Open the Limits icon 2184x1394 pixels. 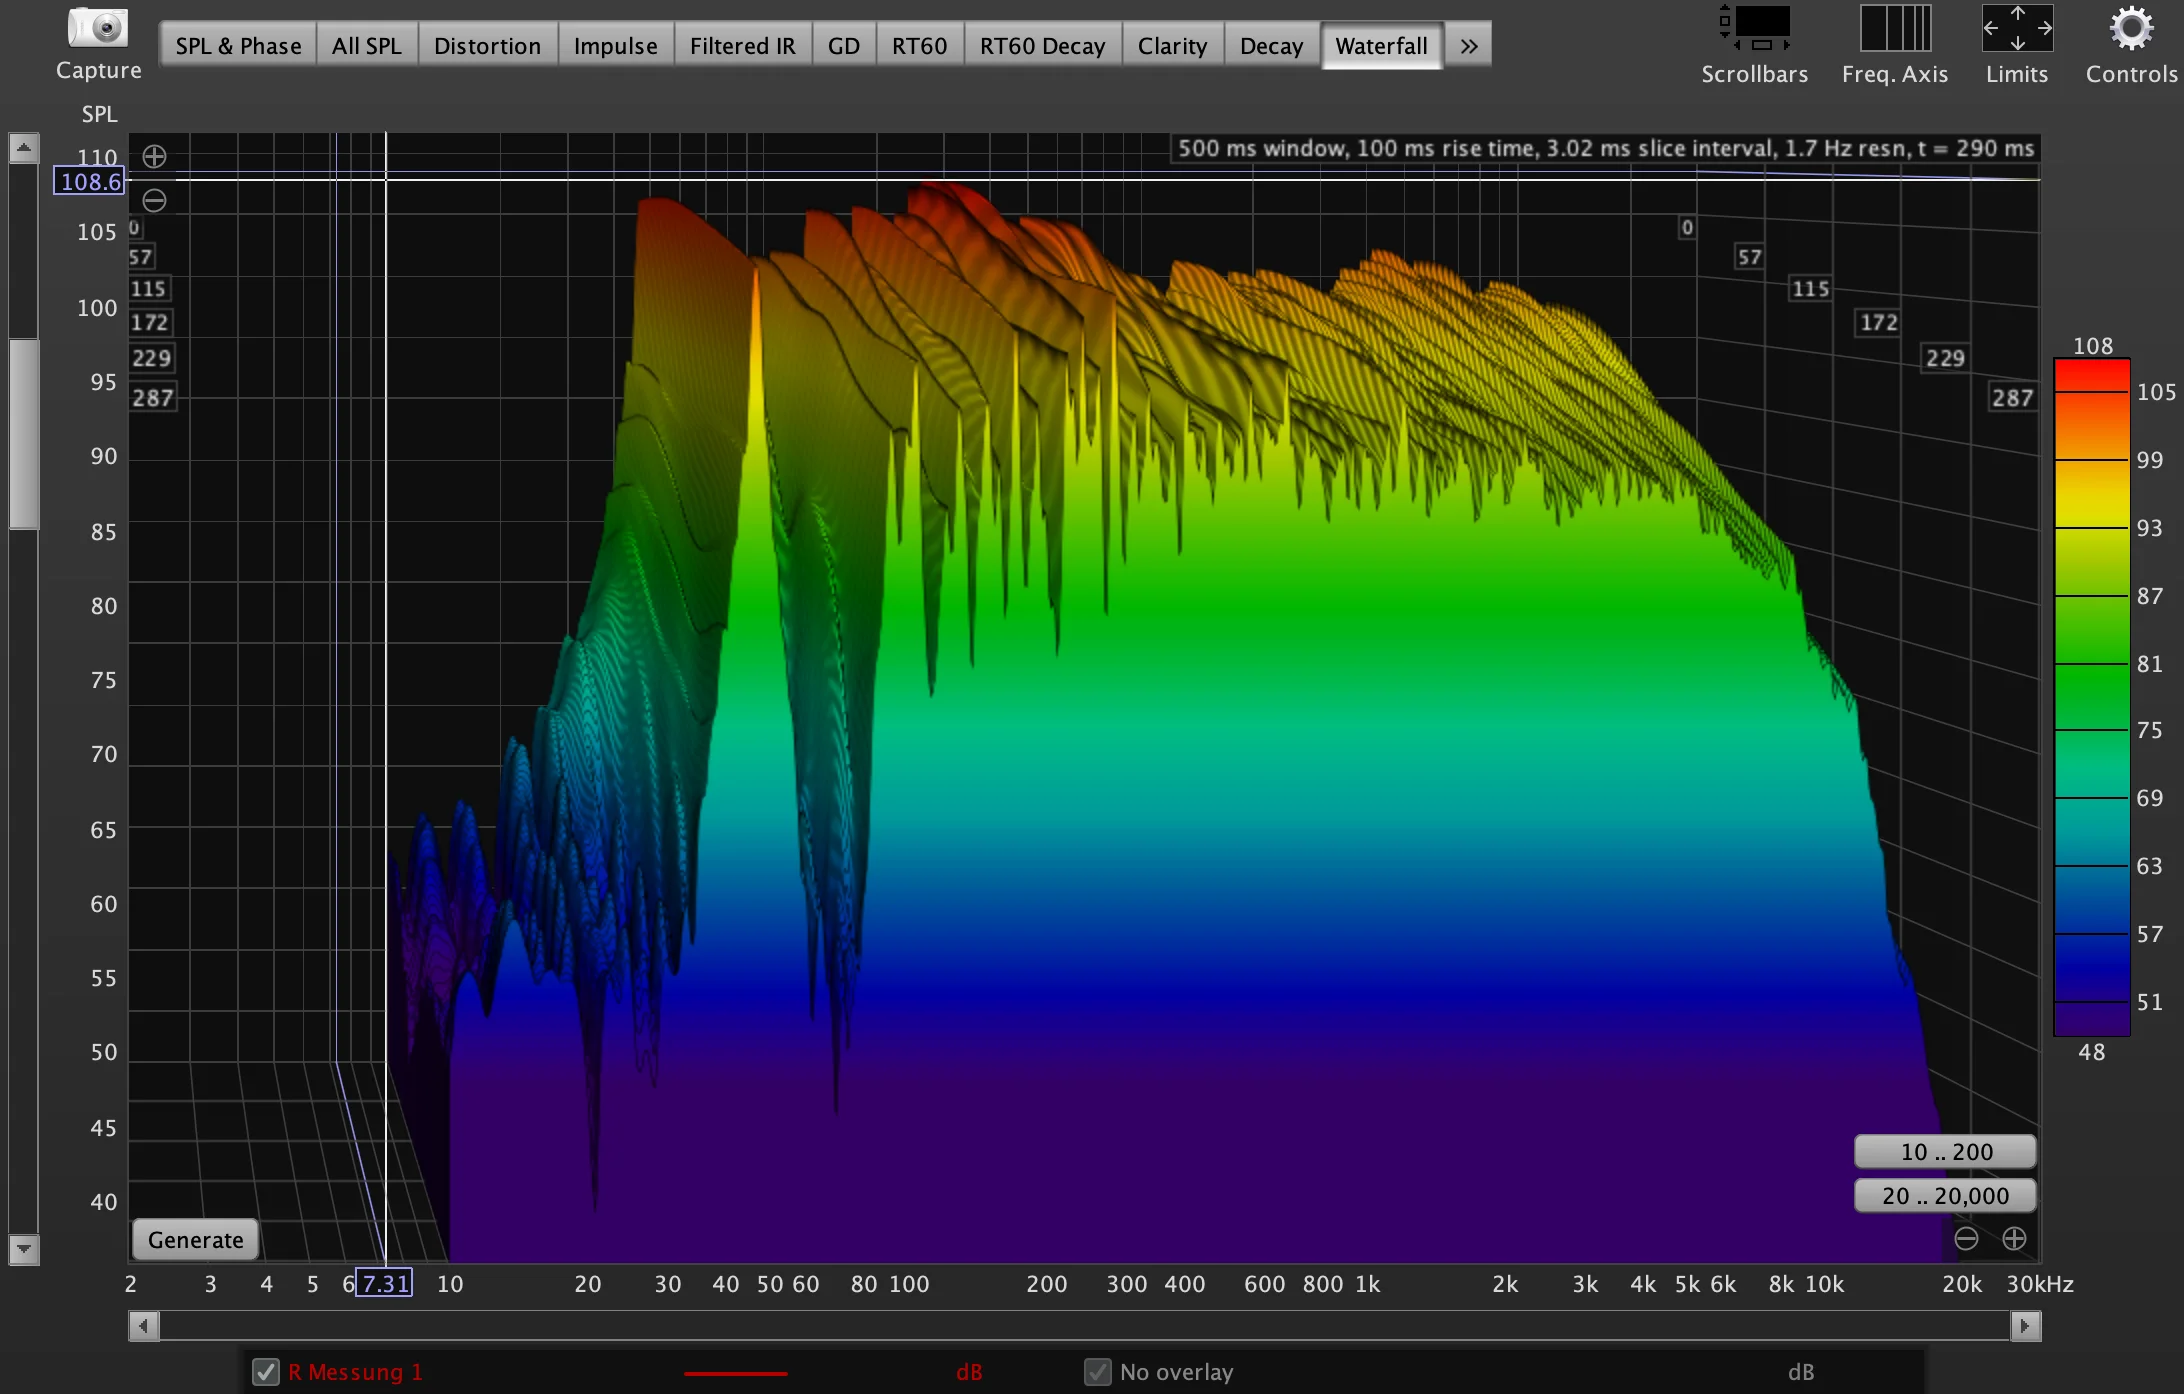point(2017,28)
